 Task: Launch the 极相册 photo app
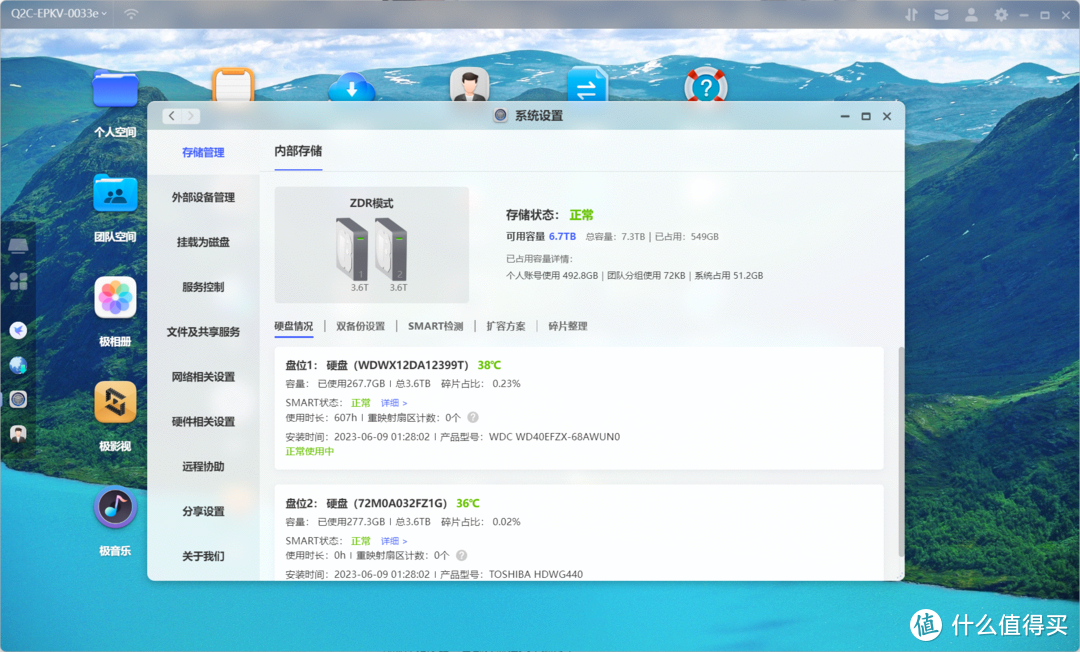(115, 297)
